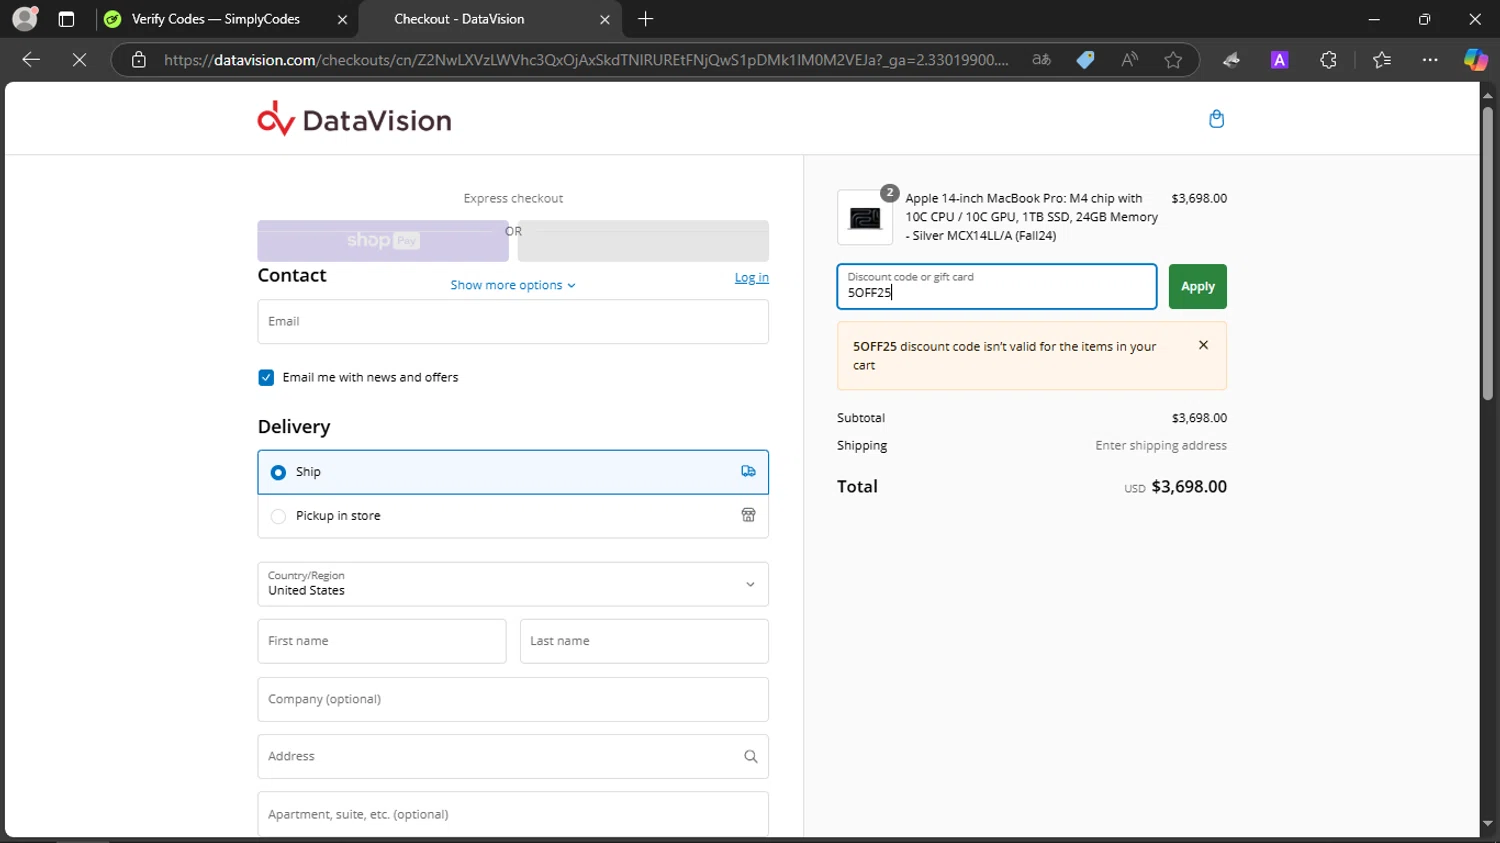Open the tab actions menu icon
The image size is (1500, 843).
coord(66,19)
